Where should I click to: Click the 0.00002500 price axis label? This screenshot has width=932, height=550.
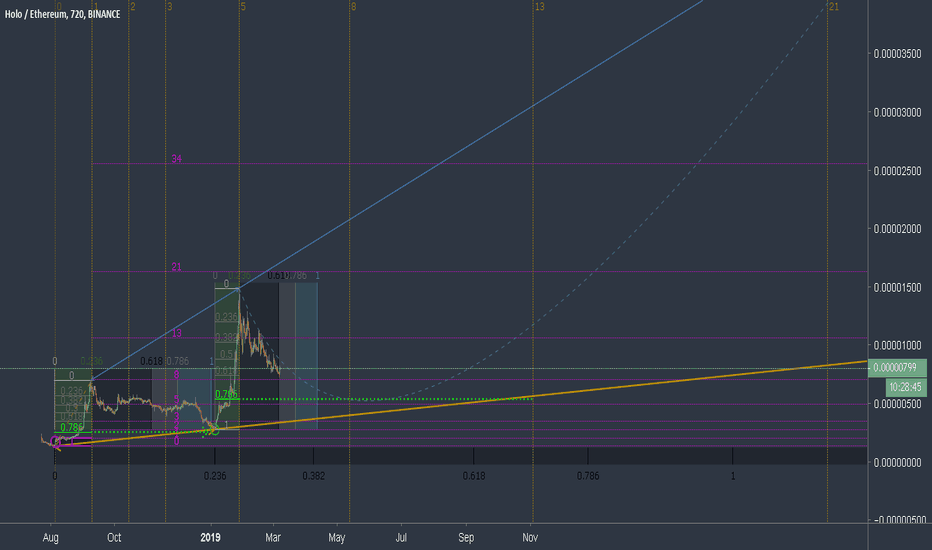(x=897, y=171)
